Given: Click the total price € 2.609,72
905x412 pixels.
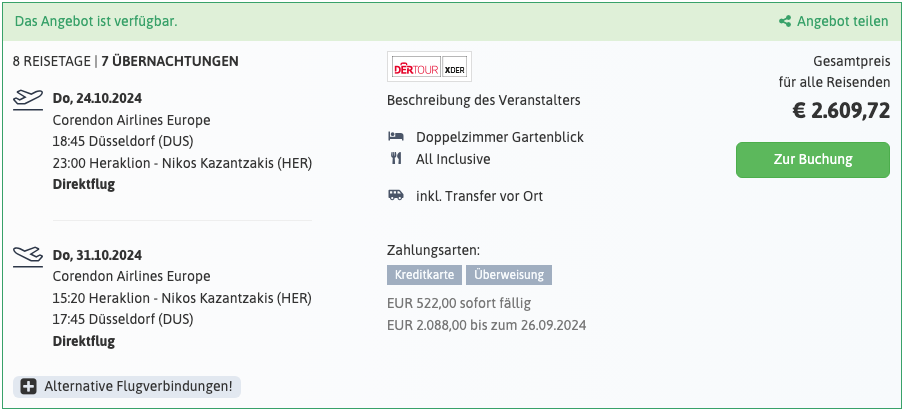Looking at the screenshot, I should [841, 111].
